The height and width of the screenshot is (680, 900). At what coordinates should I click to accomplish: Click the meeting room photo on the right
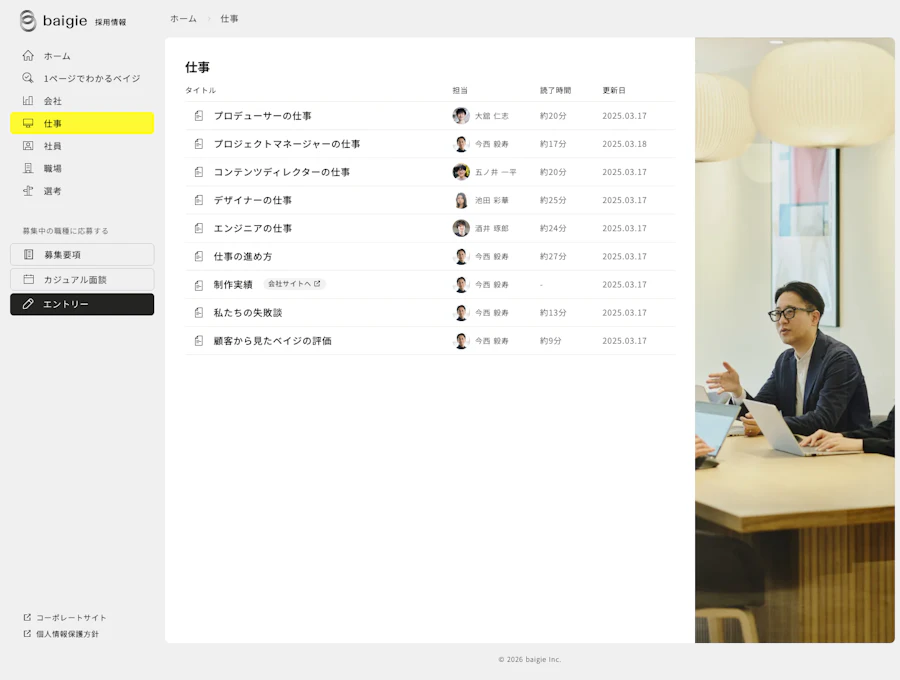point(794,340)
